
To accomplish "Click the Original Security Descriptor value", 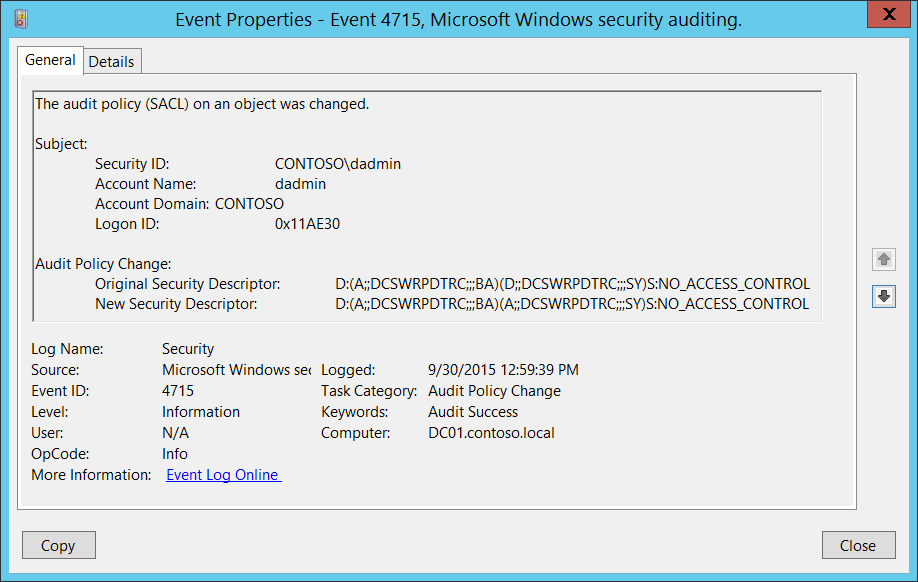I will [572, 284].
